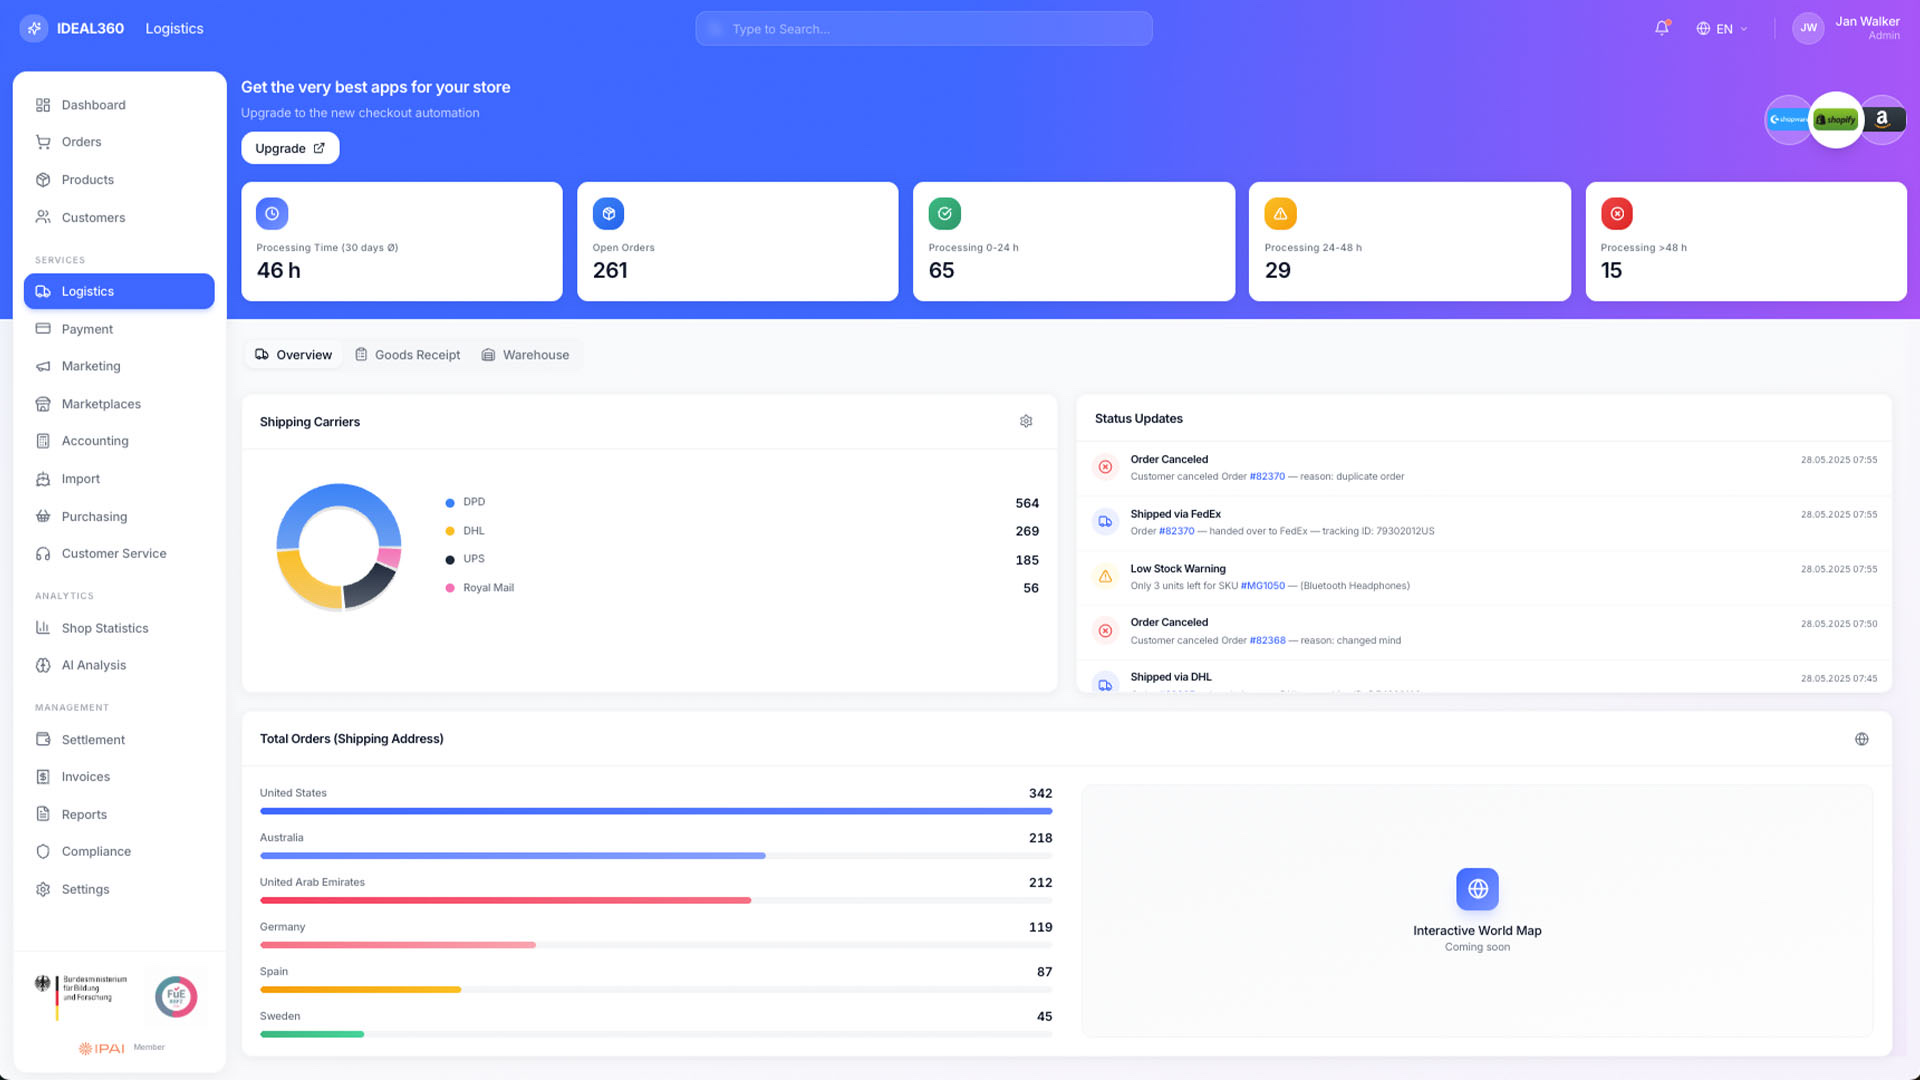Screen dimensions: 1920x1080
Task: Click the Open Orders value 261
Action: (x=610, y=271)
